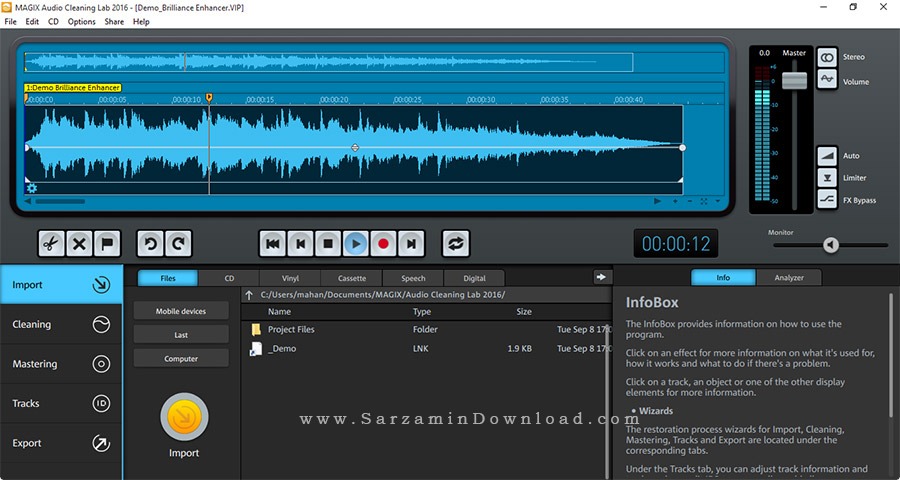Switch to the Files tab
Image resolution: width=900 pixels, height=480 pixels.
[168, 278]
